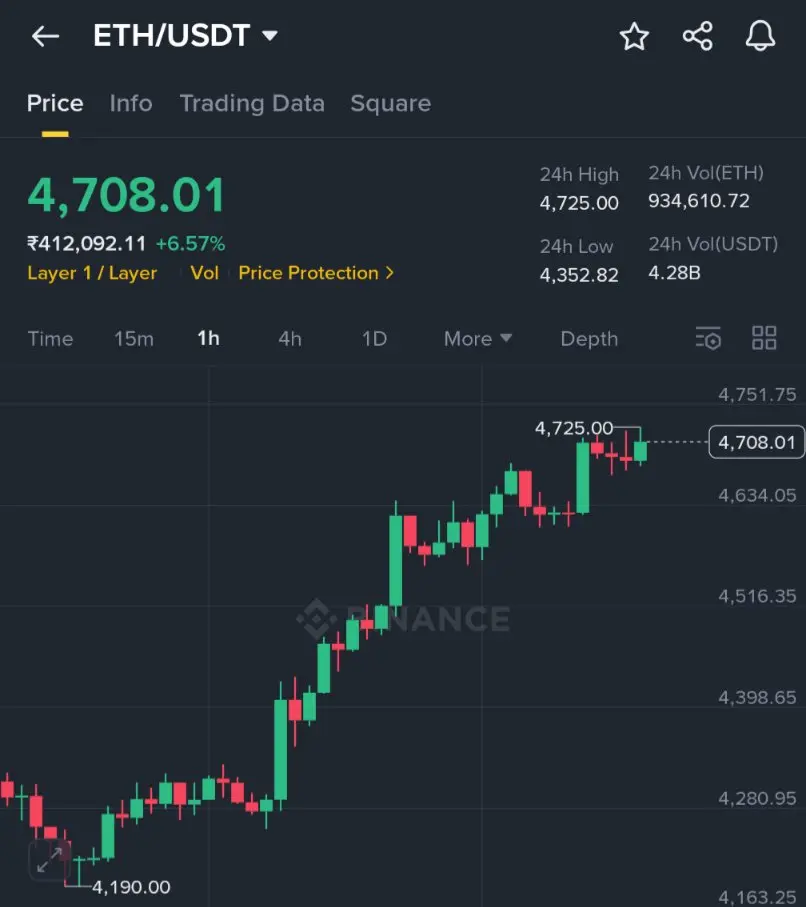This screenshot has width=806, height=907.
Task: Select the 1D chart interval
Action: tap(374, 338)
